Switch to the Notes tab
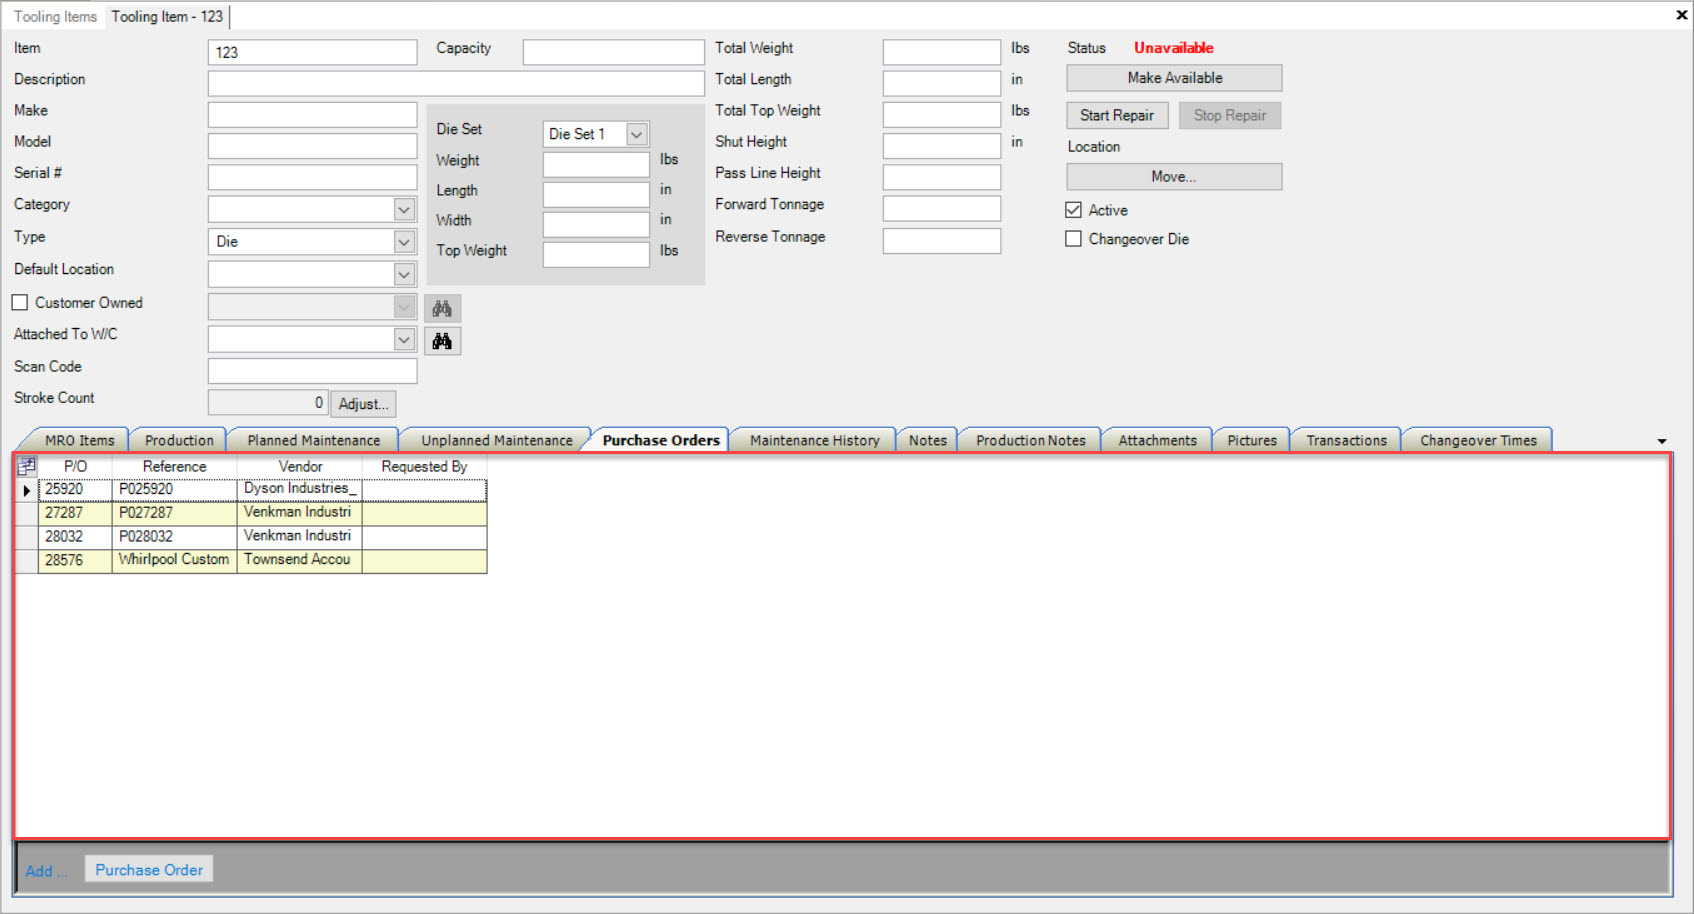 coord(928,440)
